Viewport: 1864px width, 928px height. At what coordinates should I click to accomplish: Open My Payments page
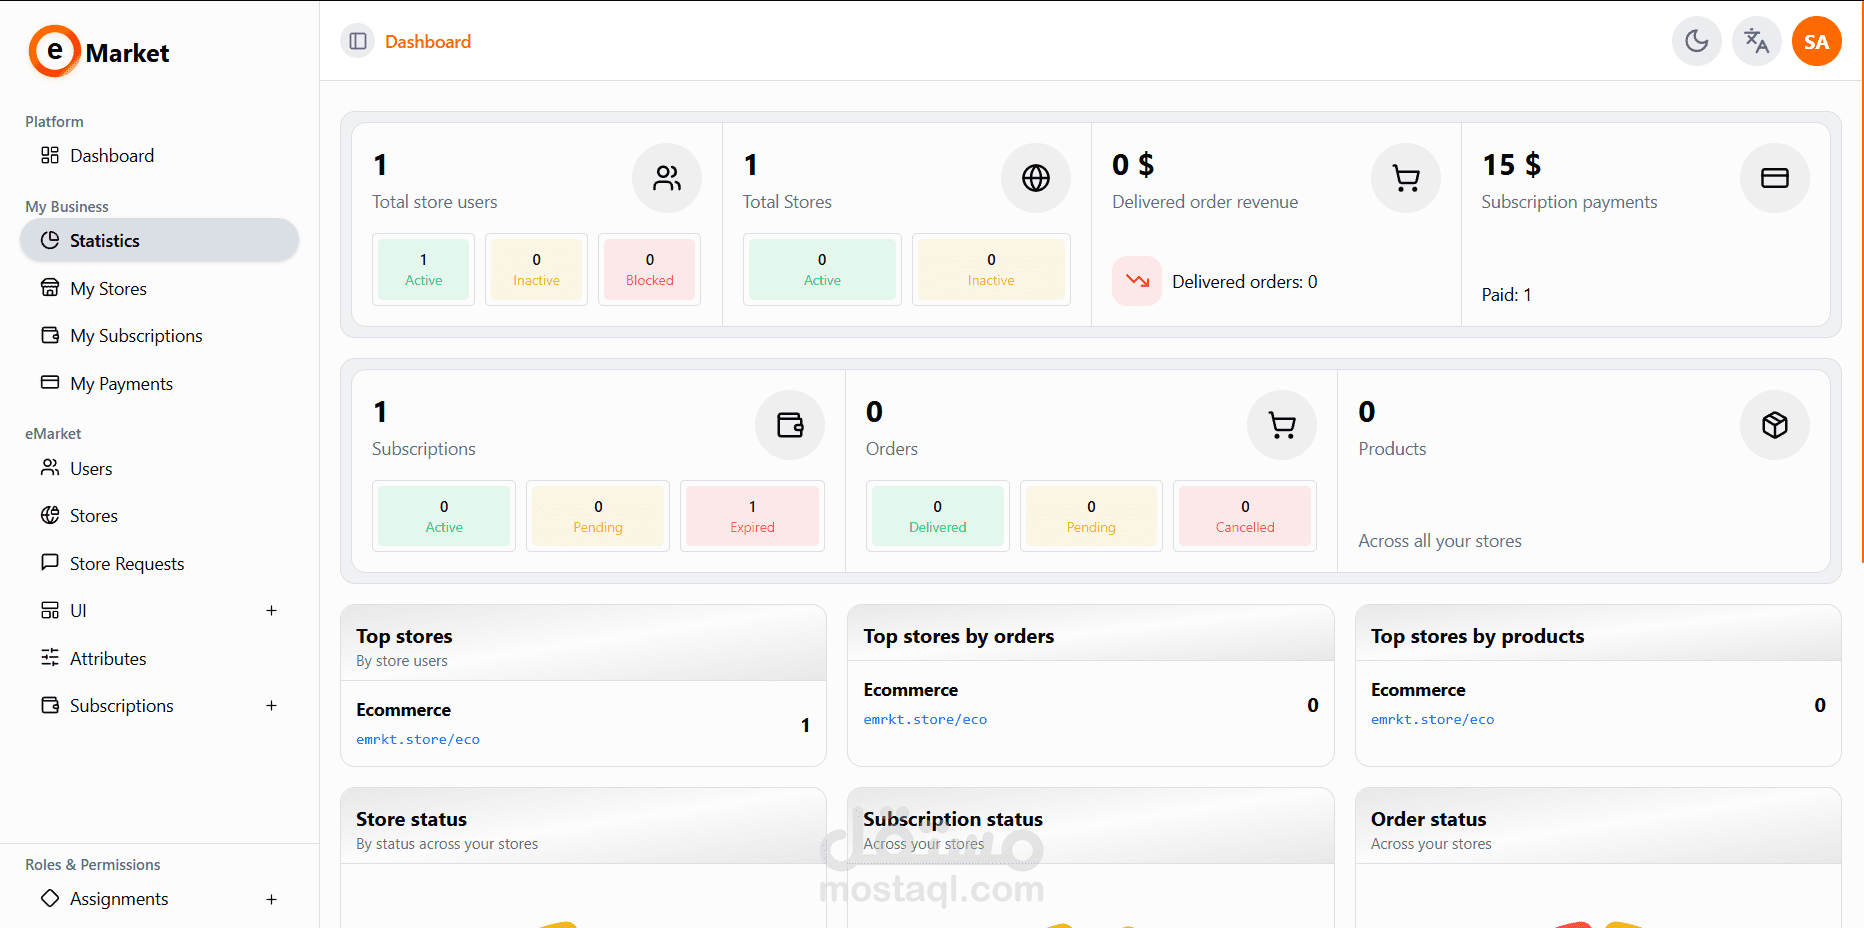(x=160, y=383)
